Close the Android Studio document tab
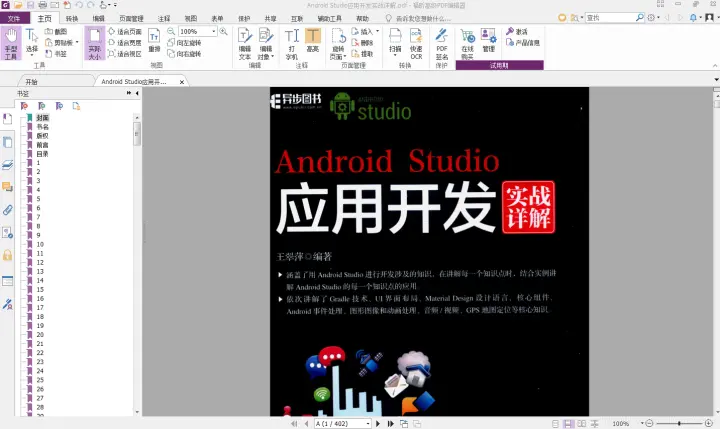Viewport: 720px width, 429px height. (x=182, y=82)
